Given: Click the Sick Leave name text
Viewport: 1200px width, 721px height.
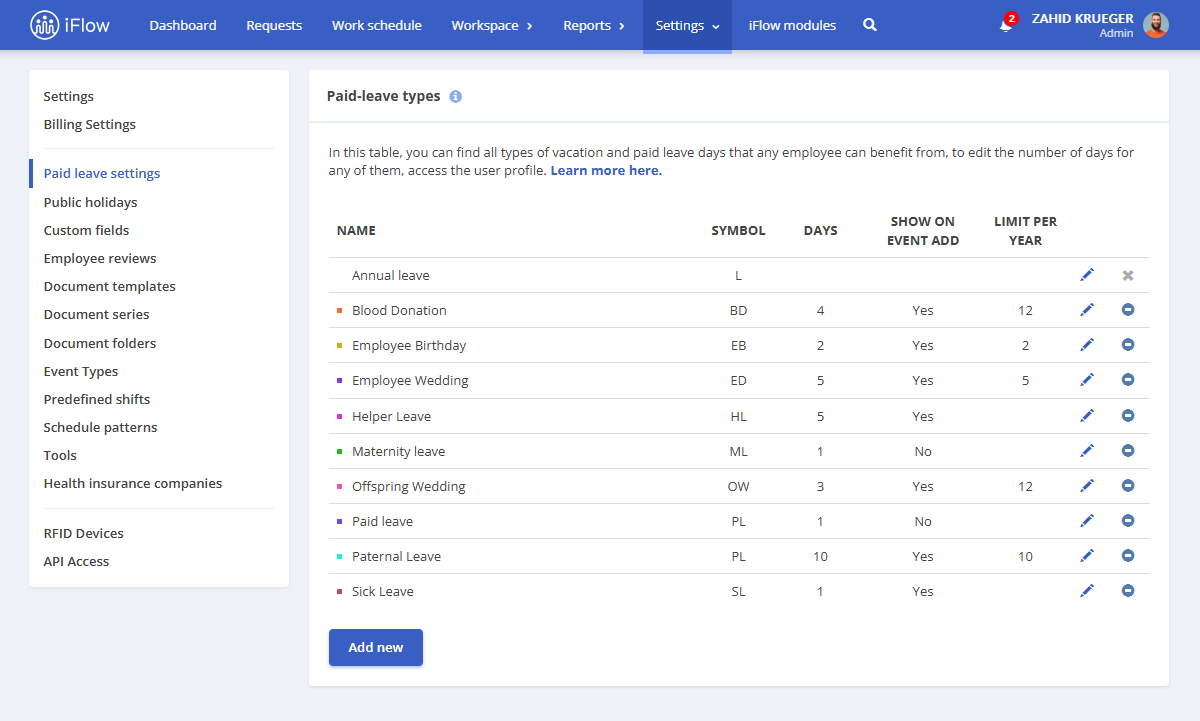Looking at the screenshot, I should (x=383, y=592).
